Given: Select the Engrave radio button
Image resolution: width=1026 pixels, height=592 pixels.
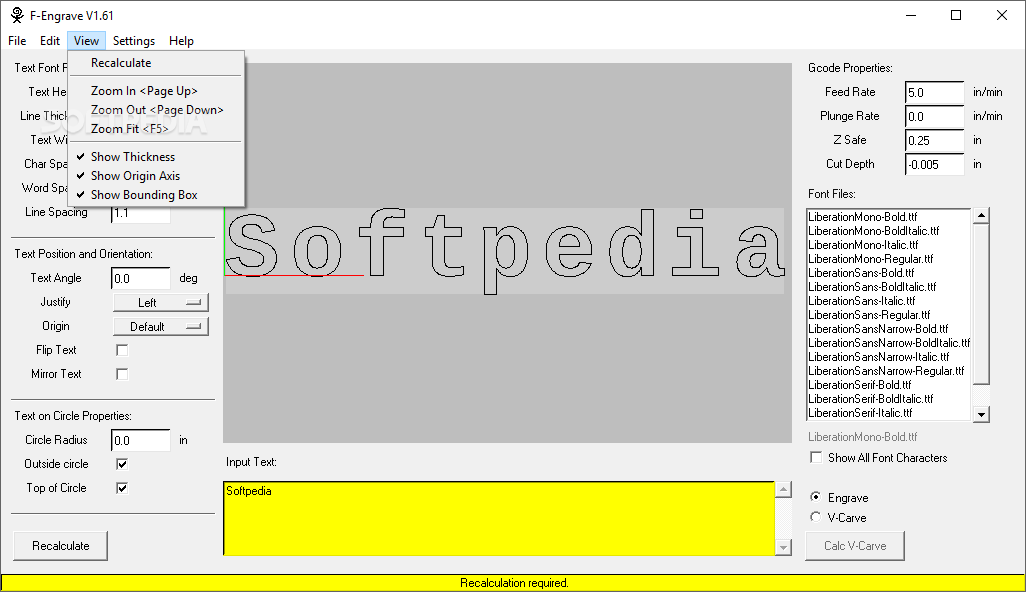Looking at the screenshot, I should pos(815,496).
